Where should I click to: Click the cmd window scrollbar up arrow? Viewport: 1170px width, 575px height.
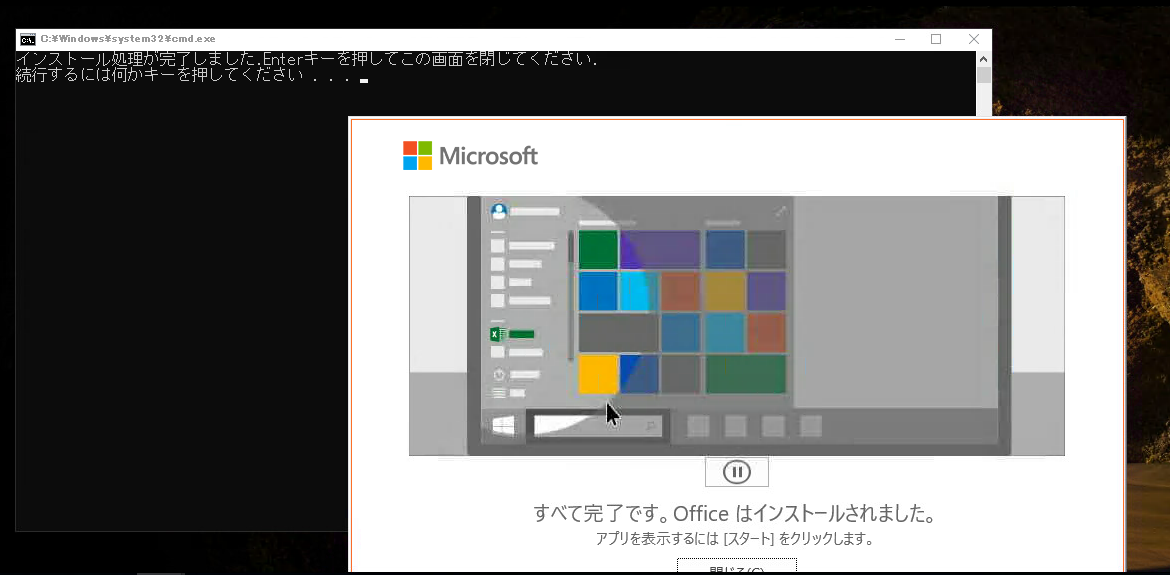tap(983, 59)
